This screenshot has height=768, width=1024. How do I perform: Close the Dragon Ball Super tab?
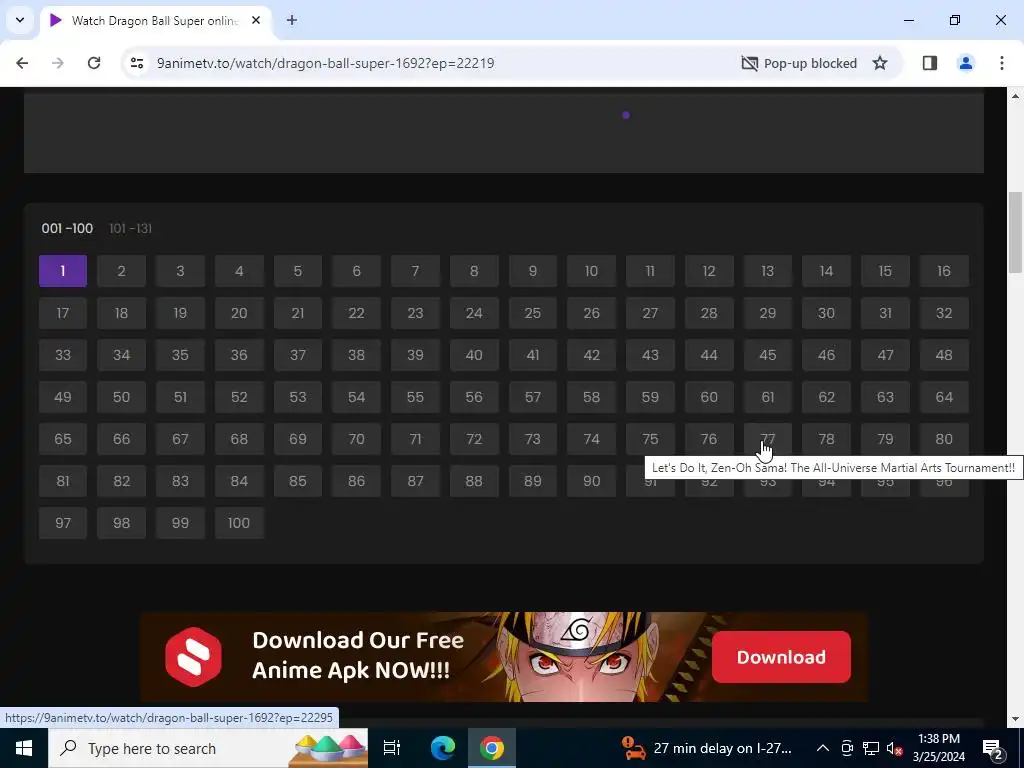coord(256,20)
